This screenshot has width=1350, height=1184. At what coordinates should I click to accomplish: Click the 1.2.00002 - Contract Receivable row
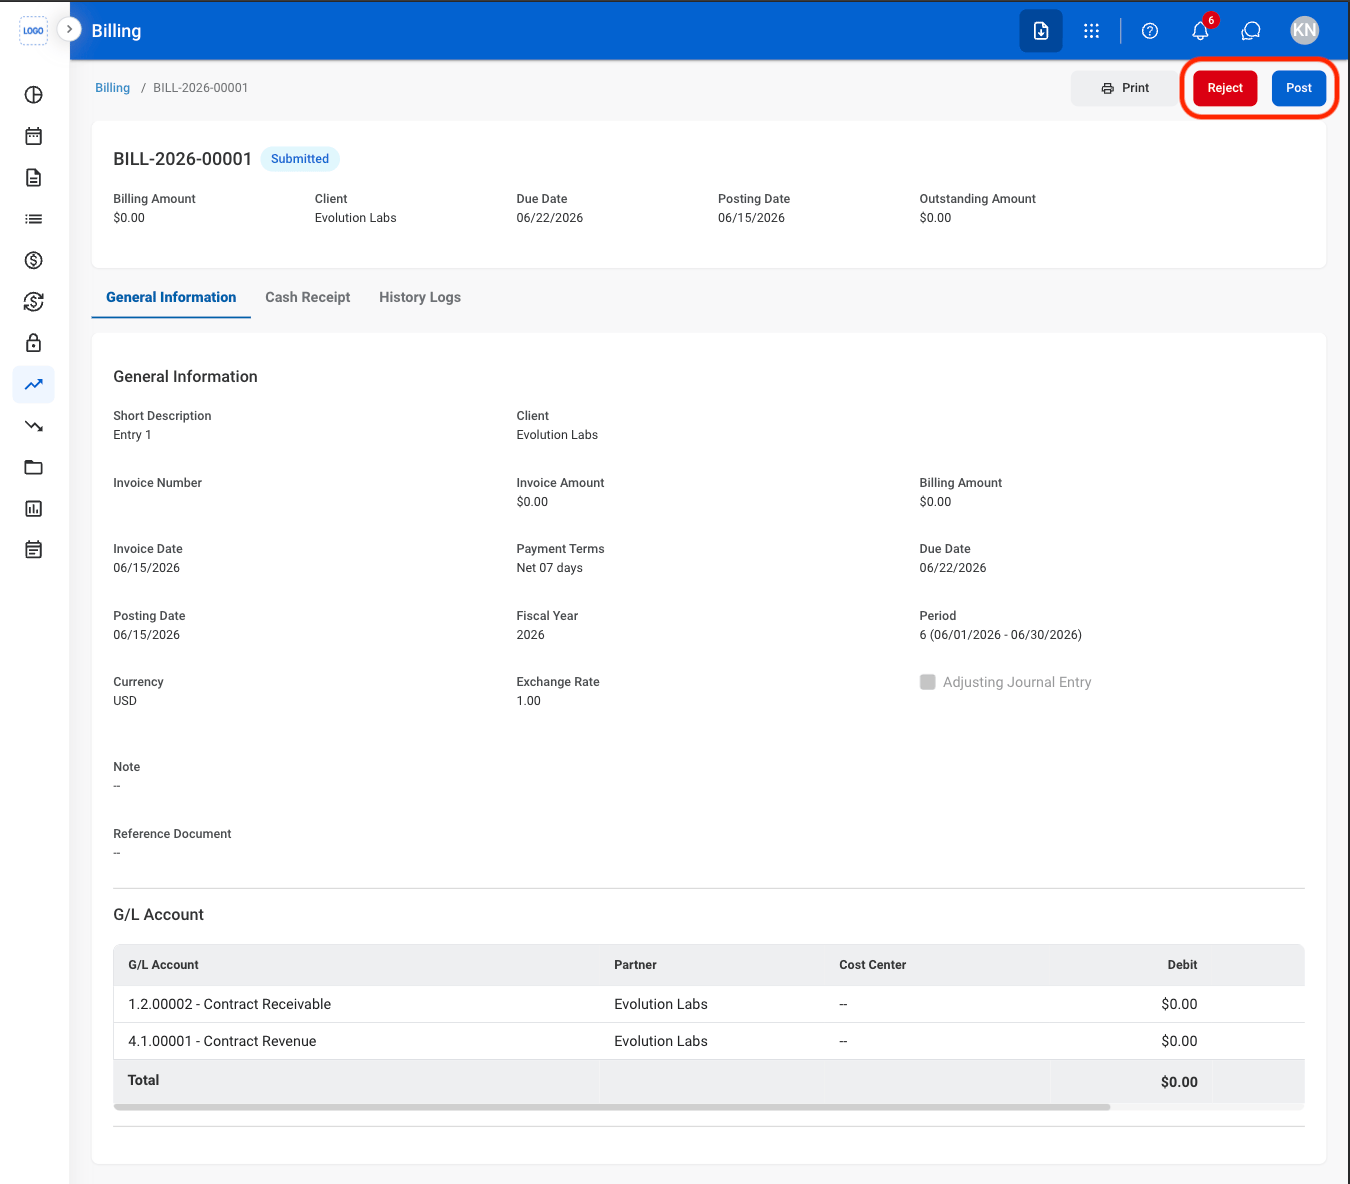(x=709, y=1004)
